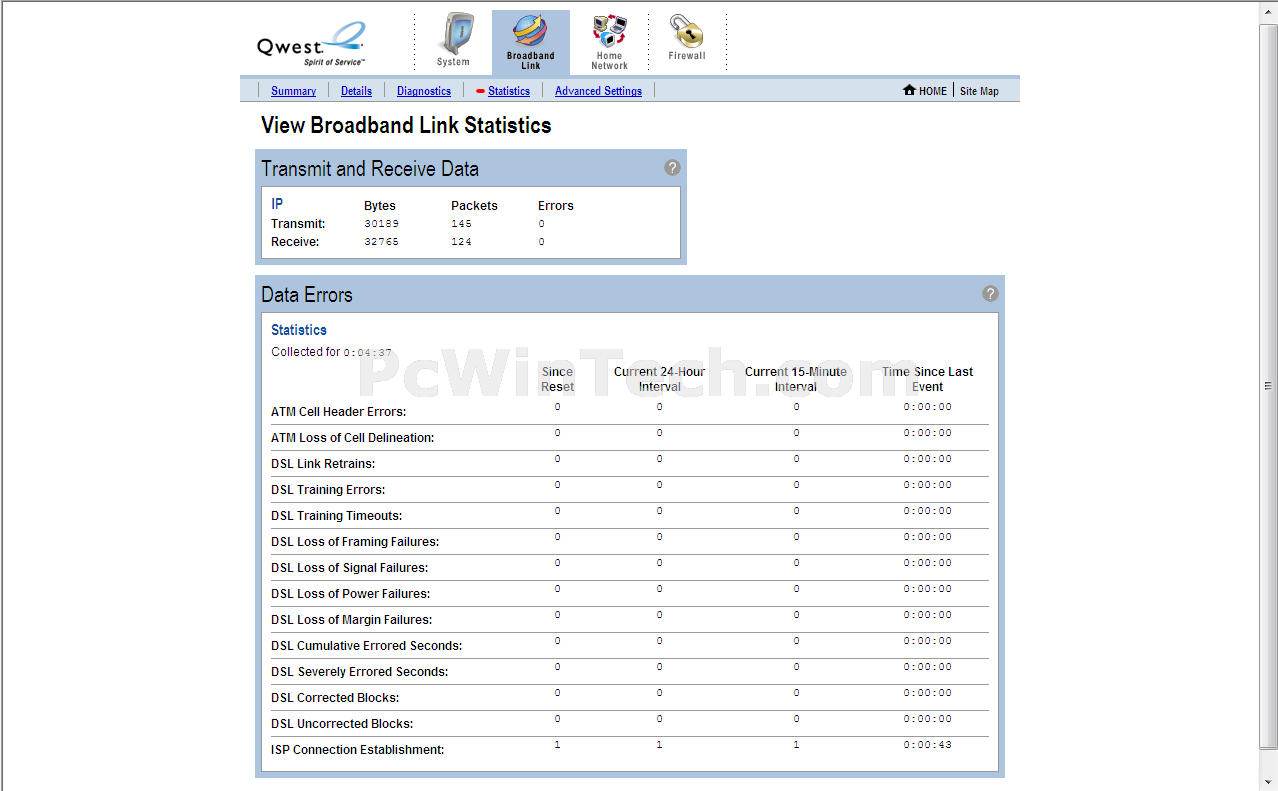Open help for Transmit and Receive Data
The width and height of the screenshot is (1278, 791).
(672, 167)
